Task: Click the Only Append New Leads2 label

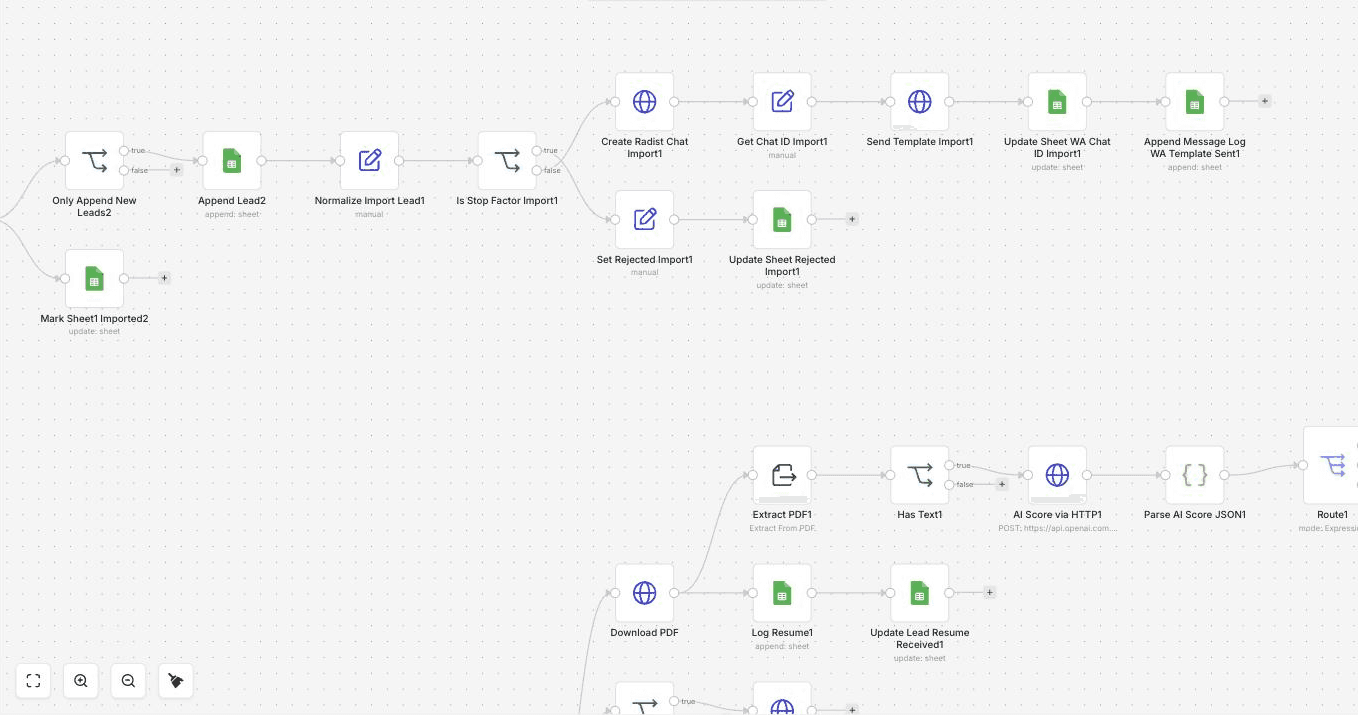Action: click(94, 207)
